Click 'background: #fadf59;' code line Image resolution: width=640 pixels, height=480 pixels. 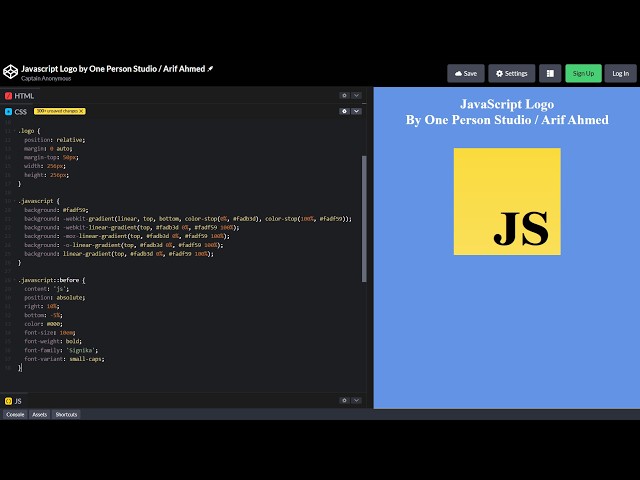[x=56, y=210]
